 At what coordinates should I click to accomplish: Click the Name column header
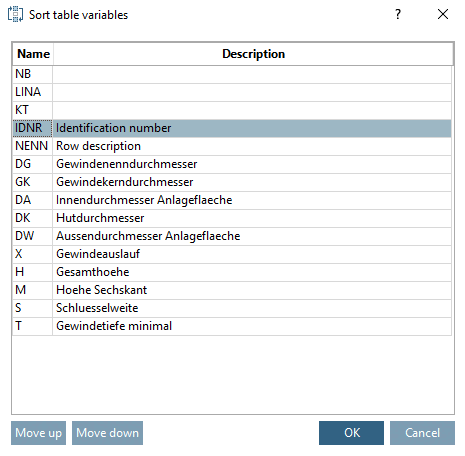pyautogui.click(x=33, y=54)
